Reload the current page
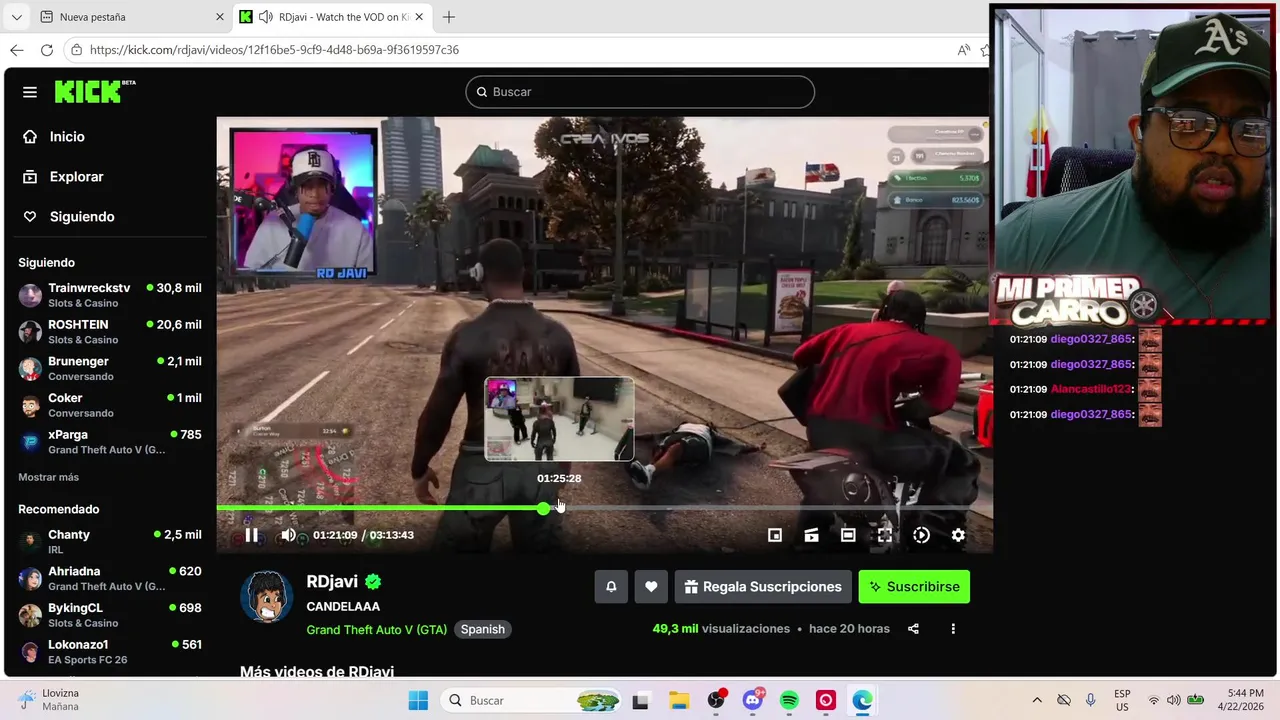1280x720 pixels. click(x=46, y=50)
